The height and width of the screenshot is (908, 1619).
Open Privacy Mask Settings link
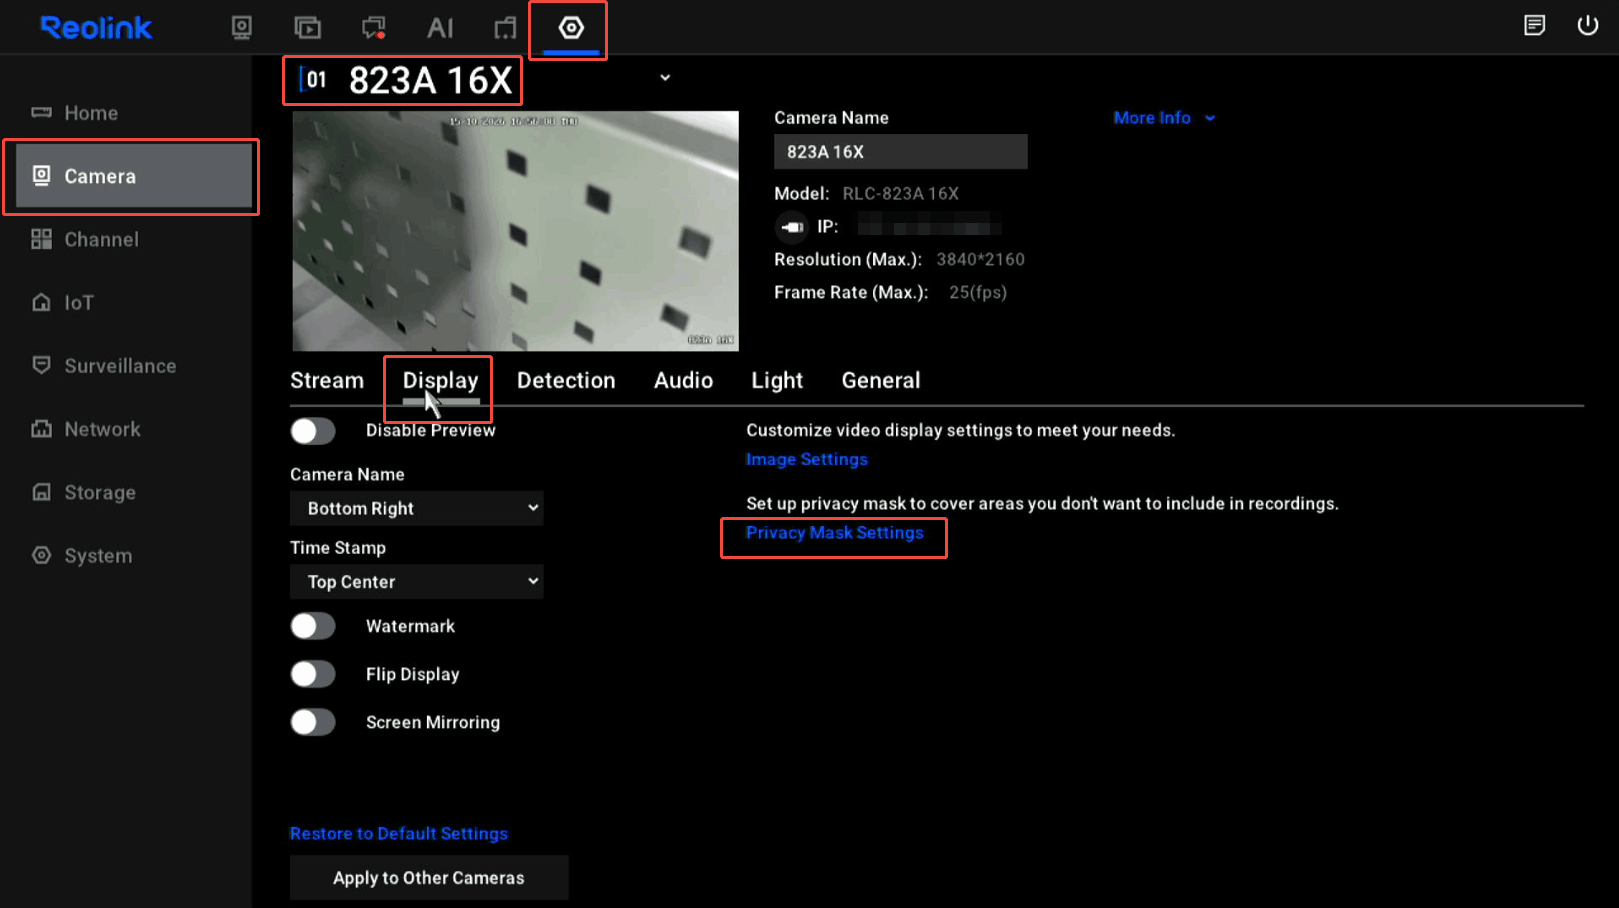click(835, 533)
